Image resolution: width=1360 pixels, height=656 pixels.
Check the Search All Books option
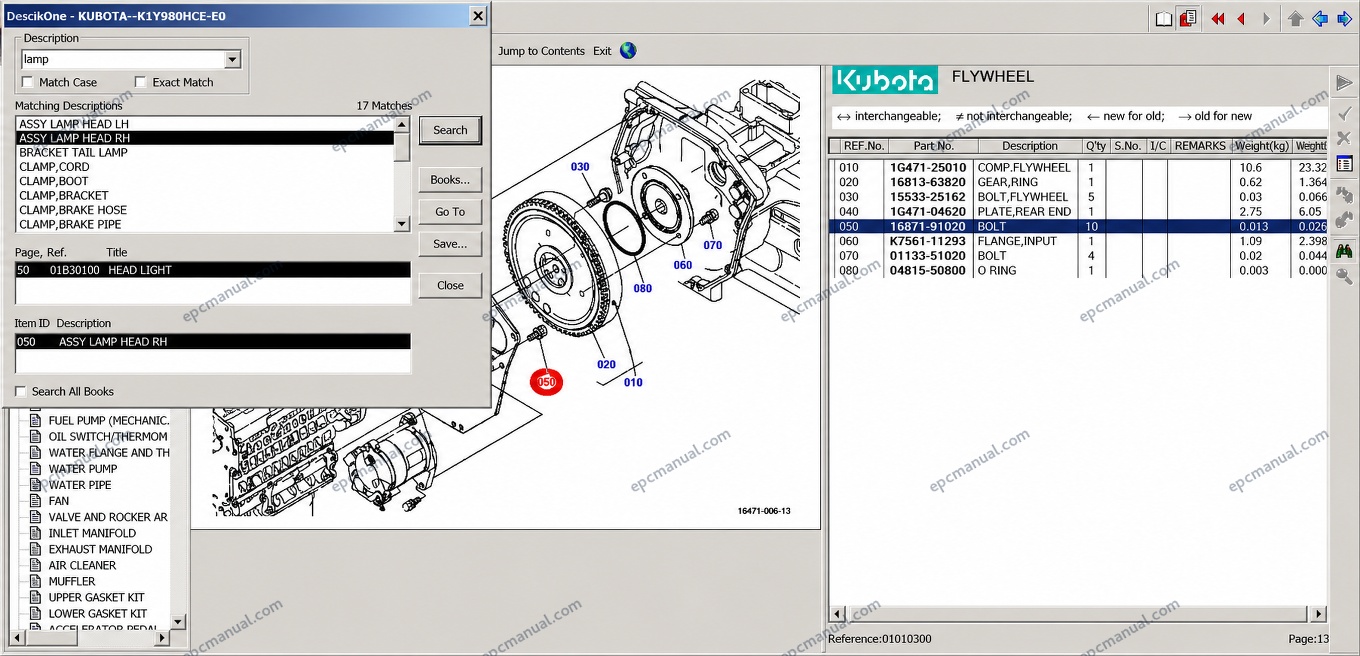21,391
